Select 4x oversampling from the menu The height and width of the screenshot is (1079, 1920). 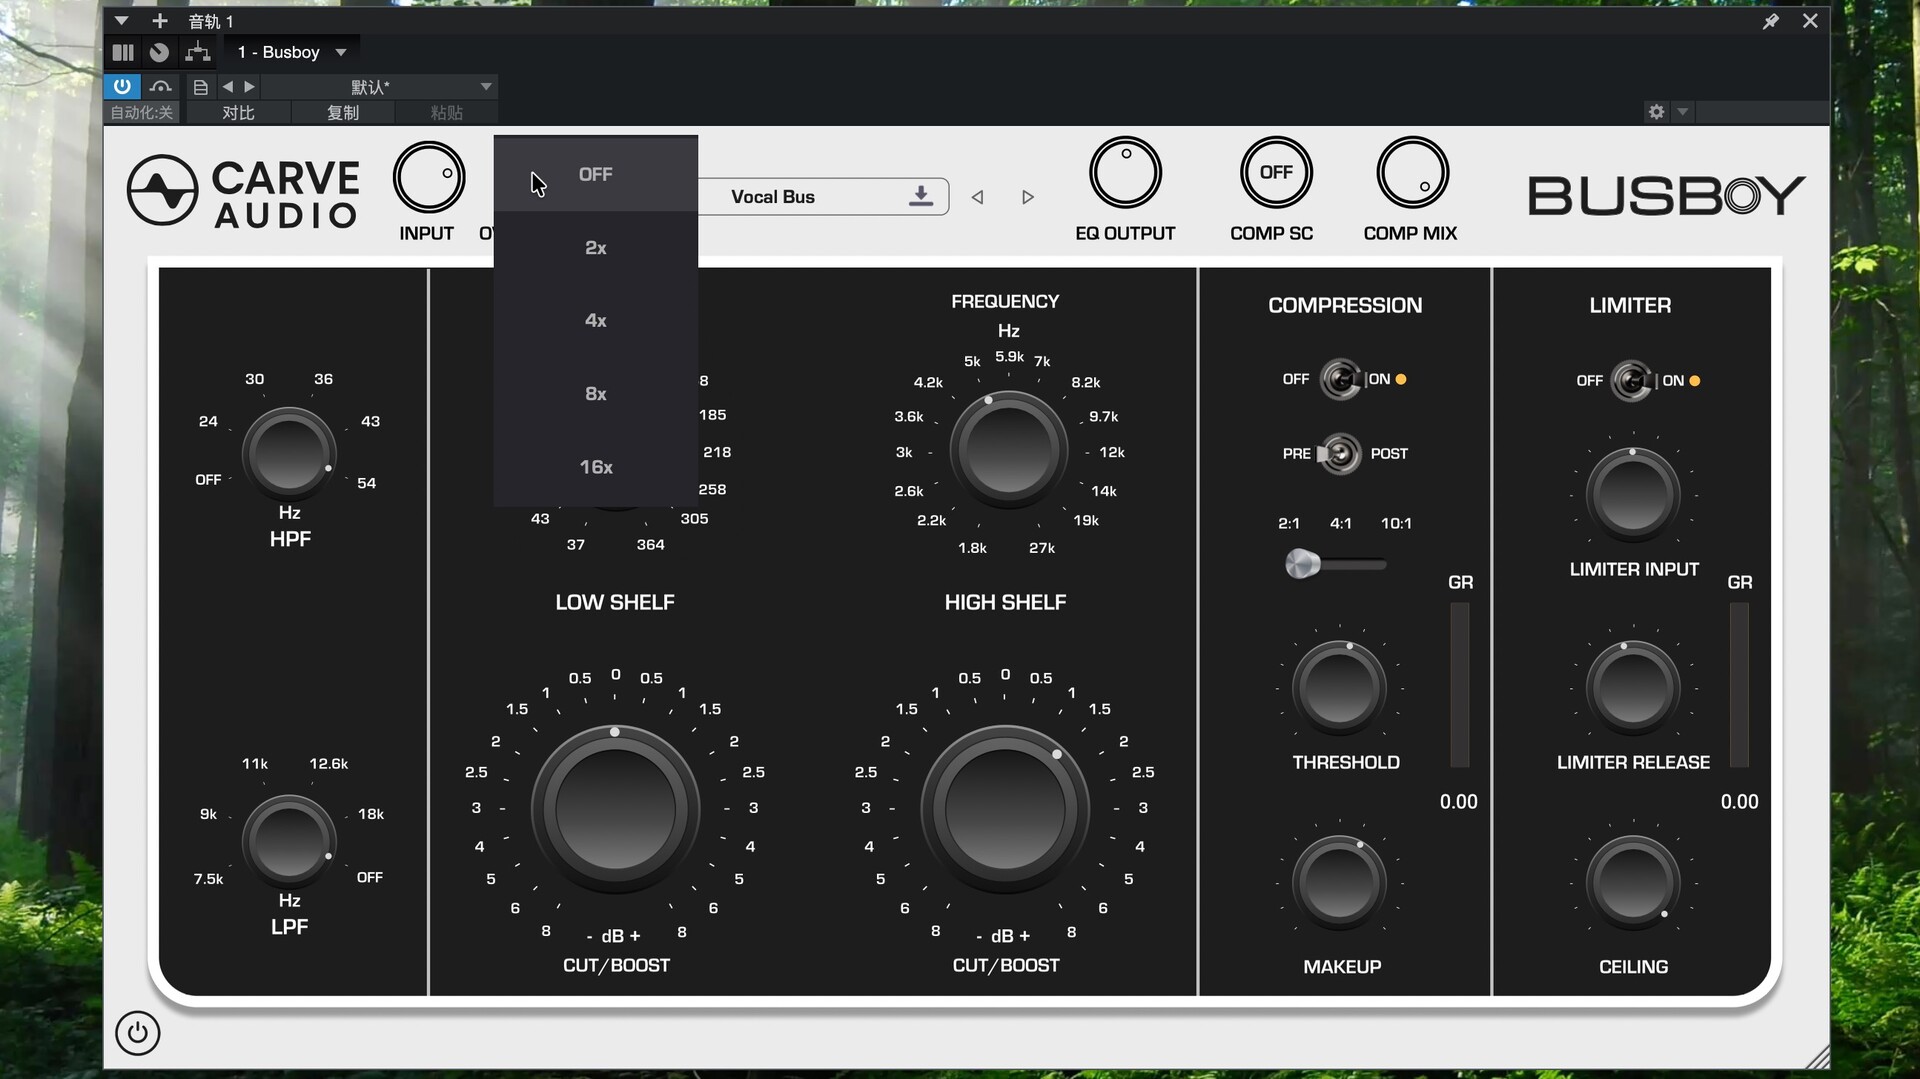[595, 321]
